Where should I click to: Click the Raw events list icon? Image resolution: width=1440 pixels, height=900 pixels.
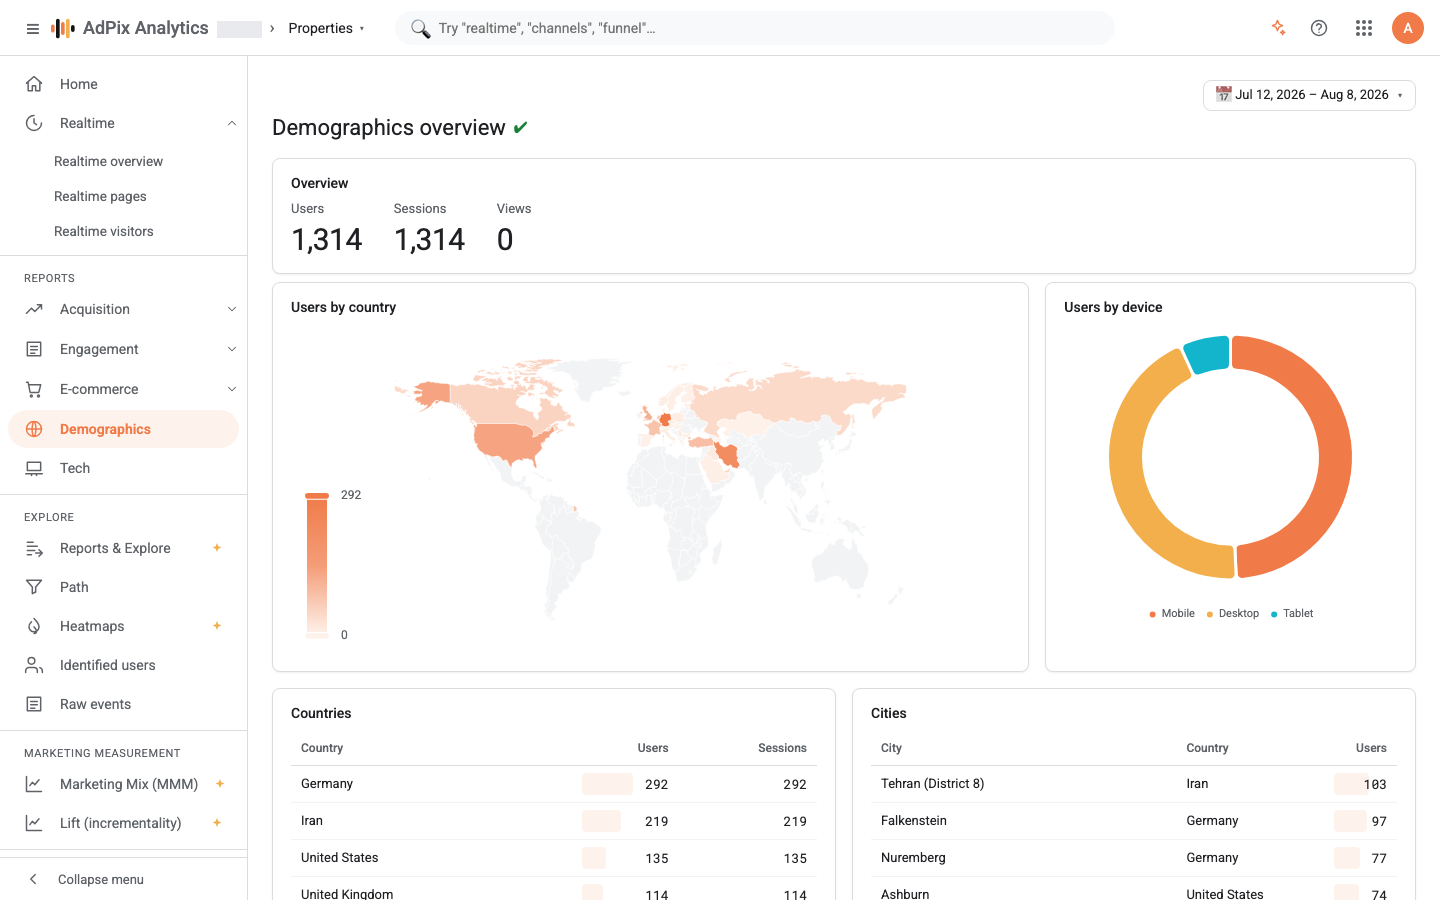[x=34, y=704]
